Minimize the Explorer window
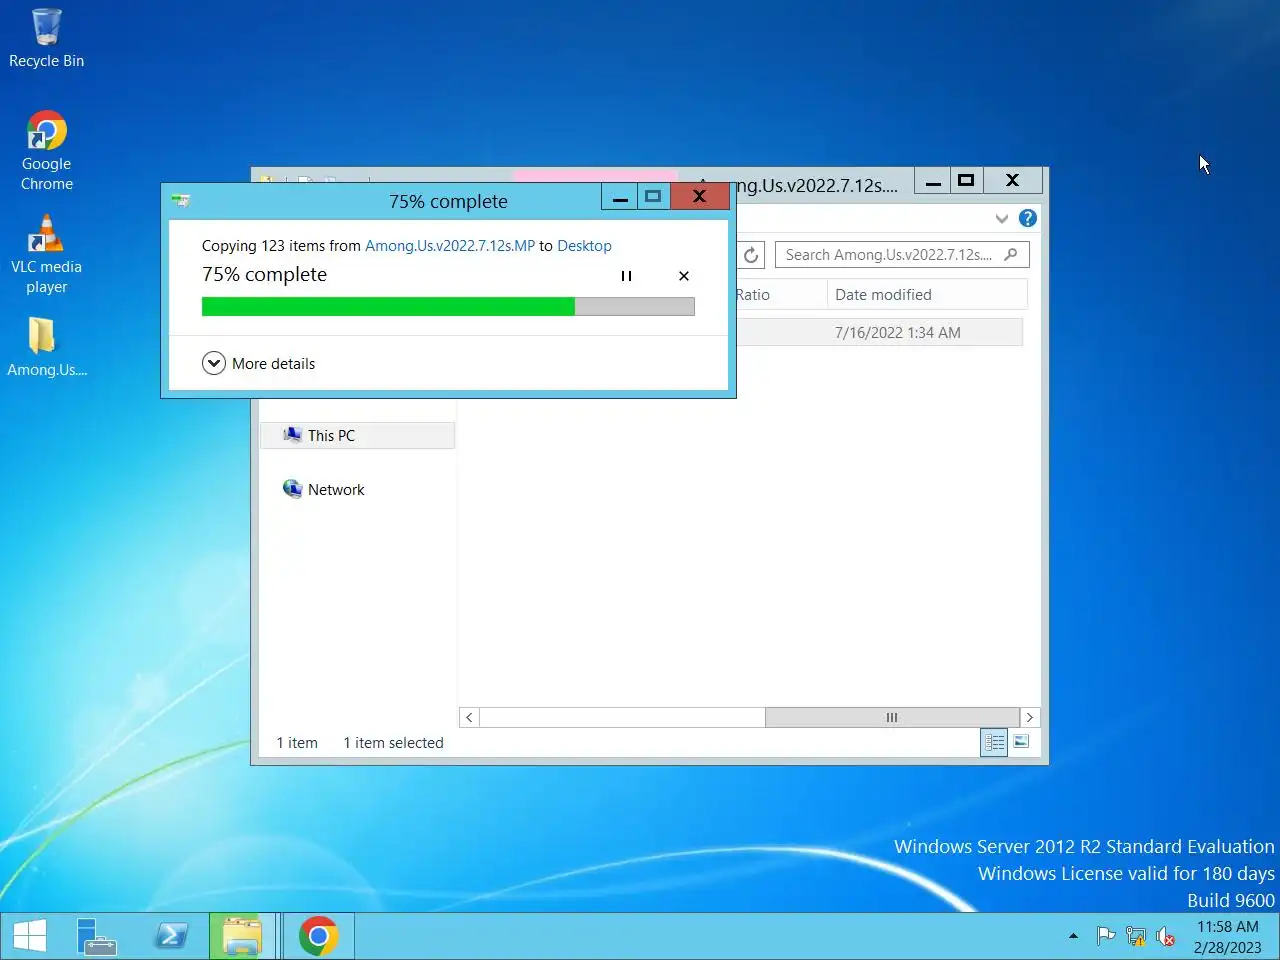1280x960 pixels. coord(933,181)
